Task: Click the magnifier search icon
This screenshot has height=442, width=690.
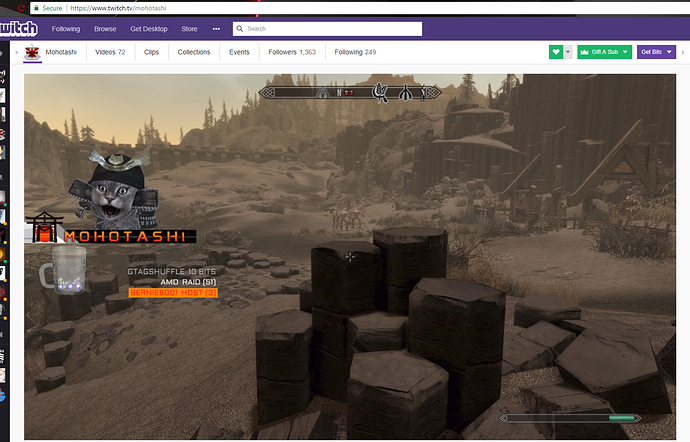Action: tap(240, 29)
